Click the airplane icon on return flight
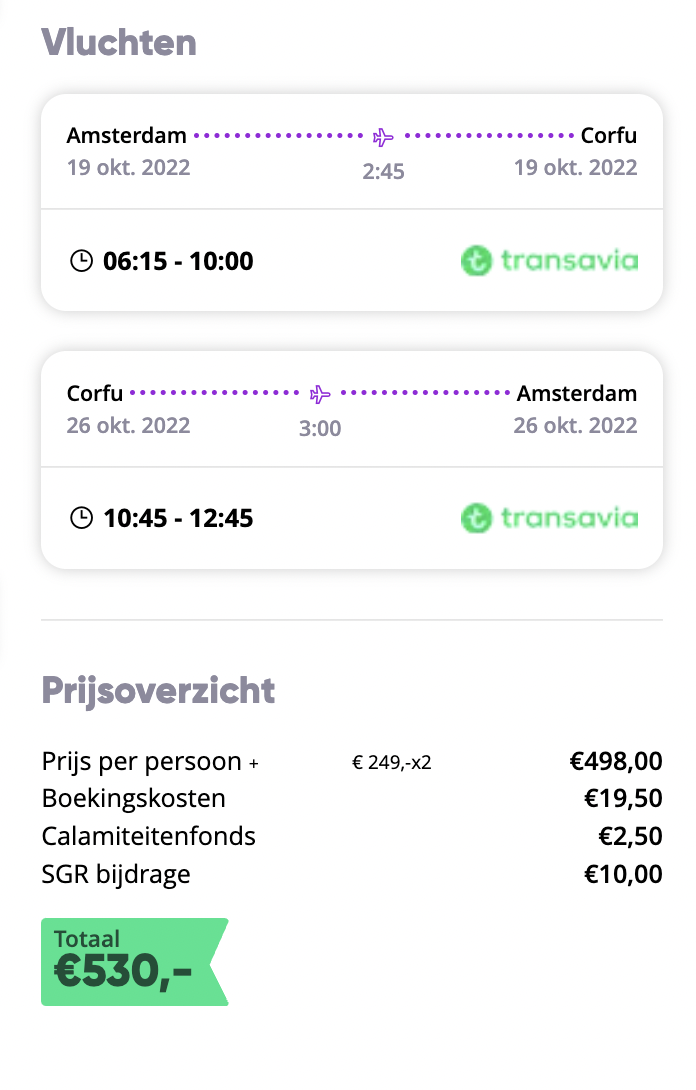This screenshot has width=696, height=1090. point(320,394)
